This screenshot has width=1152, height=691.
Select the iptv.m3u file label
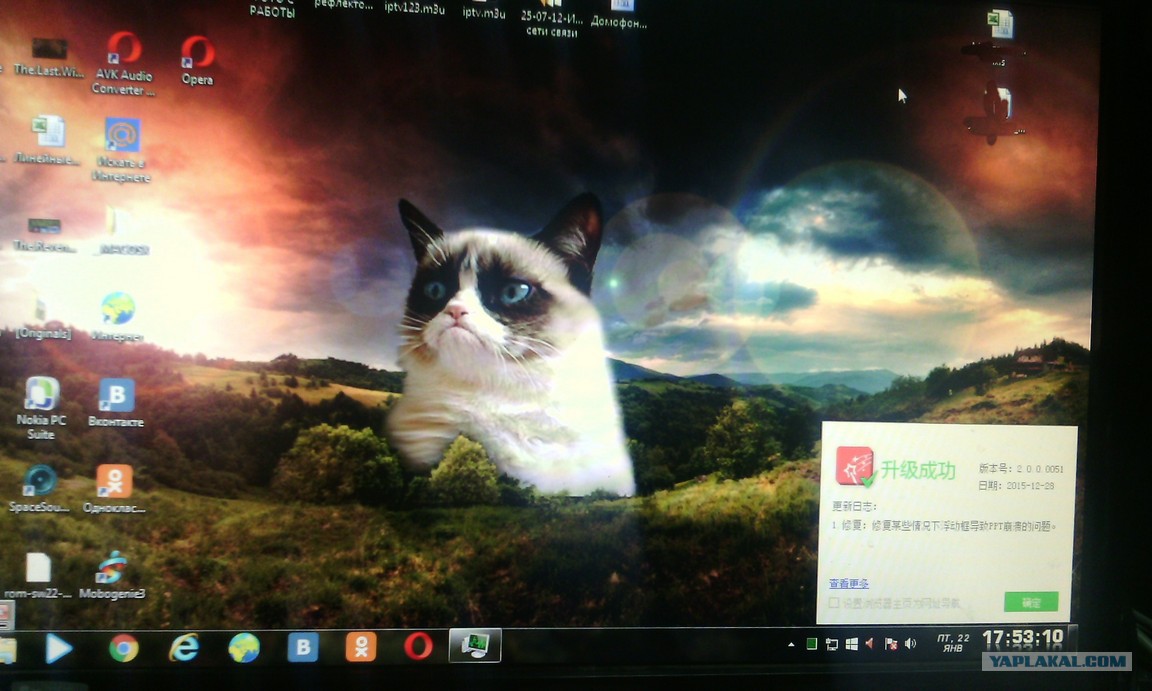coord(483,12)
